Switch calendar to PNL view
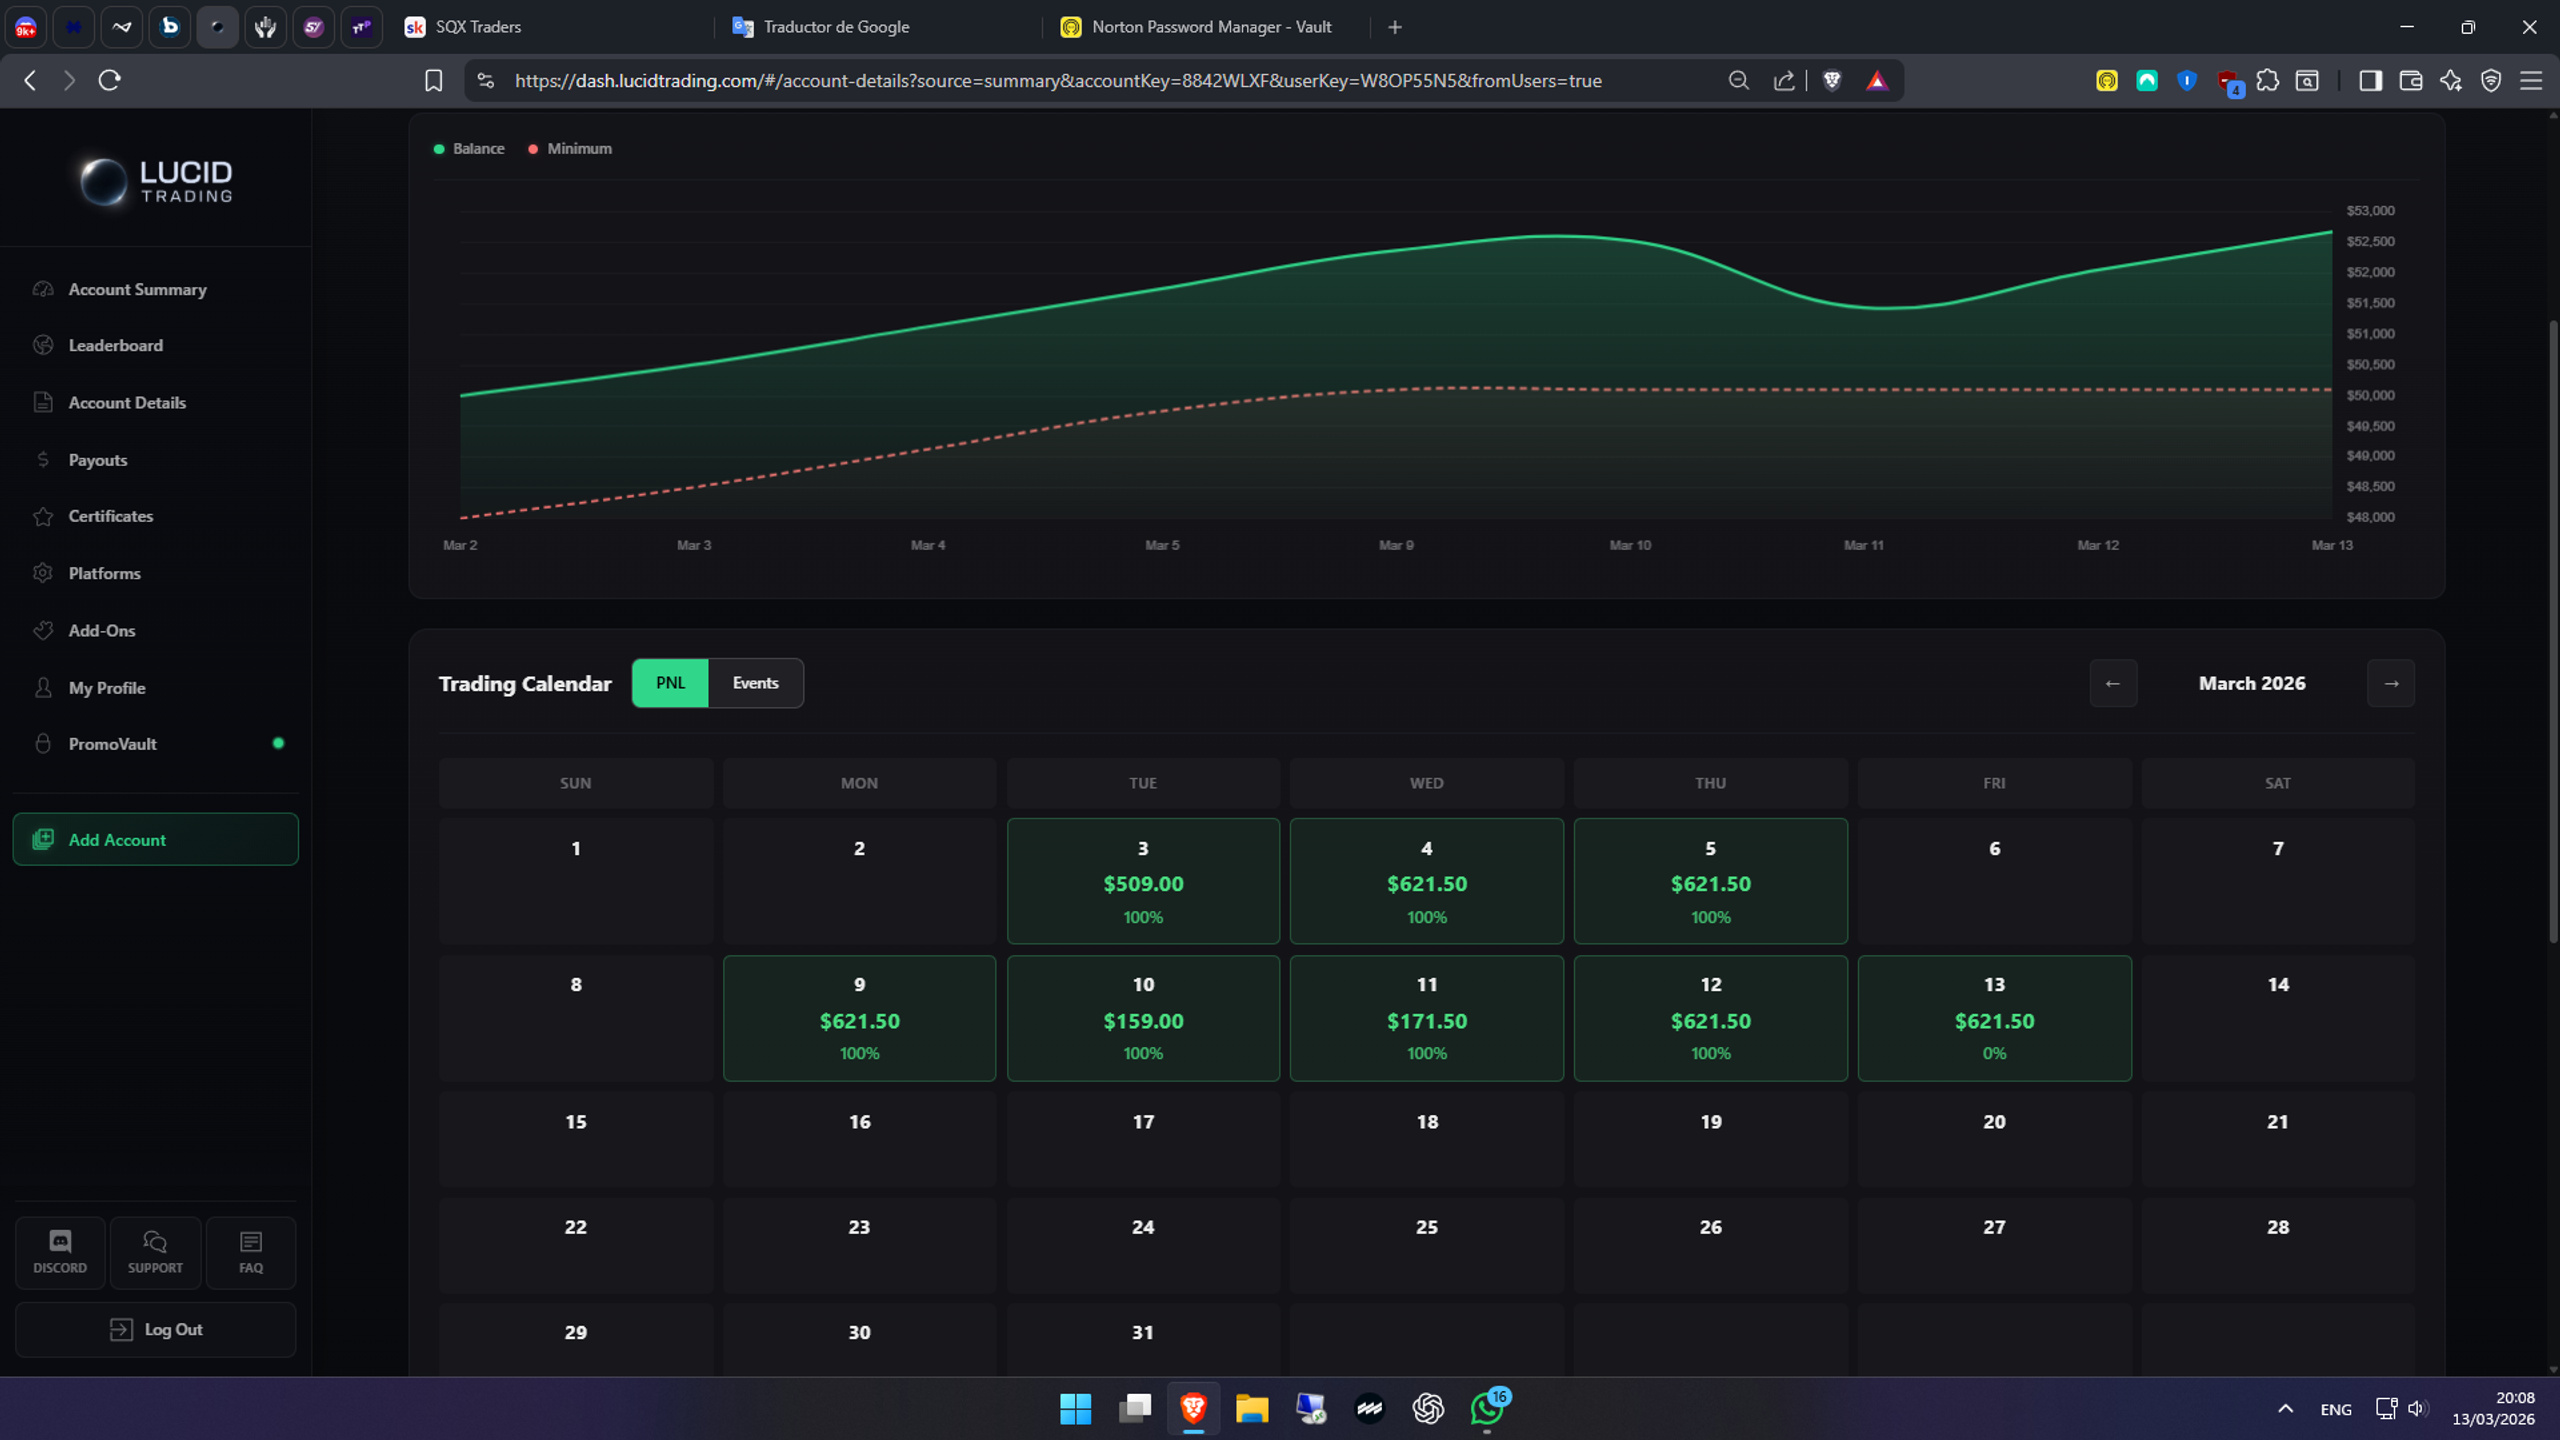The width and height of the screenshot is (2560, 1440). pyautogui.click(x=670, y=683)
